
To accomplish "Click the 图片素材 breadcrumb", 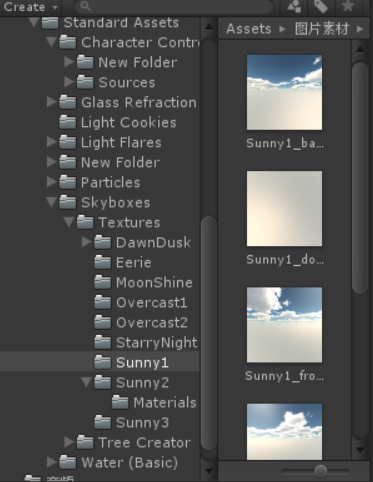I will pyautogui.click(x=322, y=29).
